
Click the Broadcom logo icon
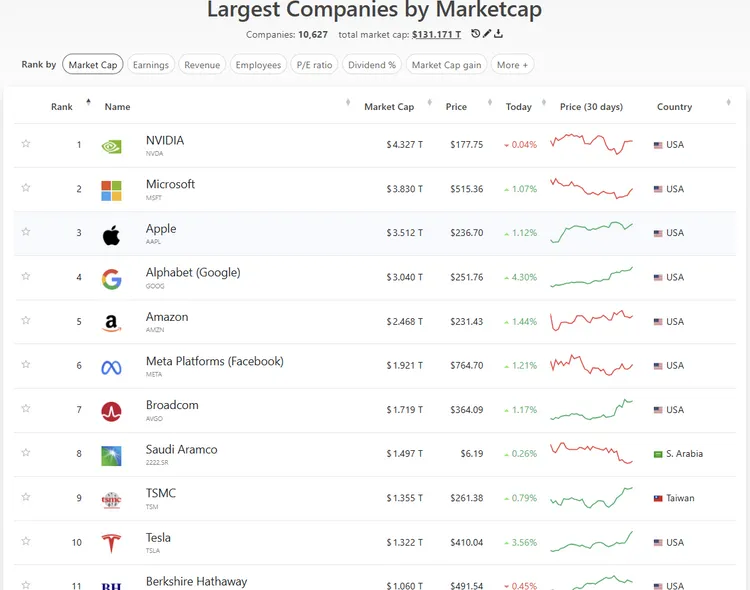[x=111, y=412]
